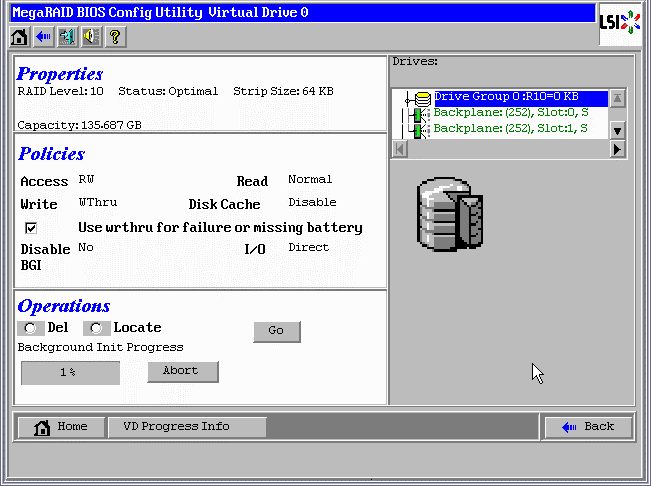Open help with the question mark icon
Image resolution: width=651 pixels, height=486 pixels.
click(115, 37)
